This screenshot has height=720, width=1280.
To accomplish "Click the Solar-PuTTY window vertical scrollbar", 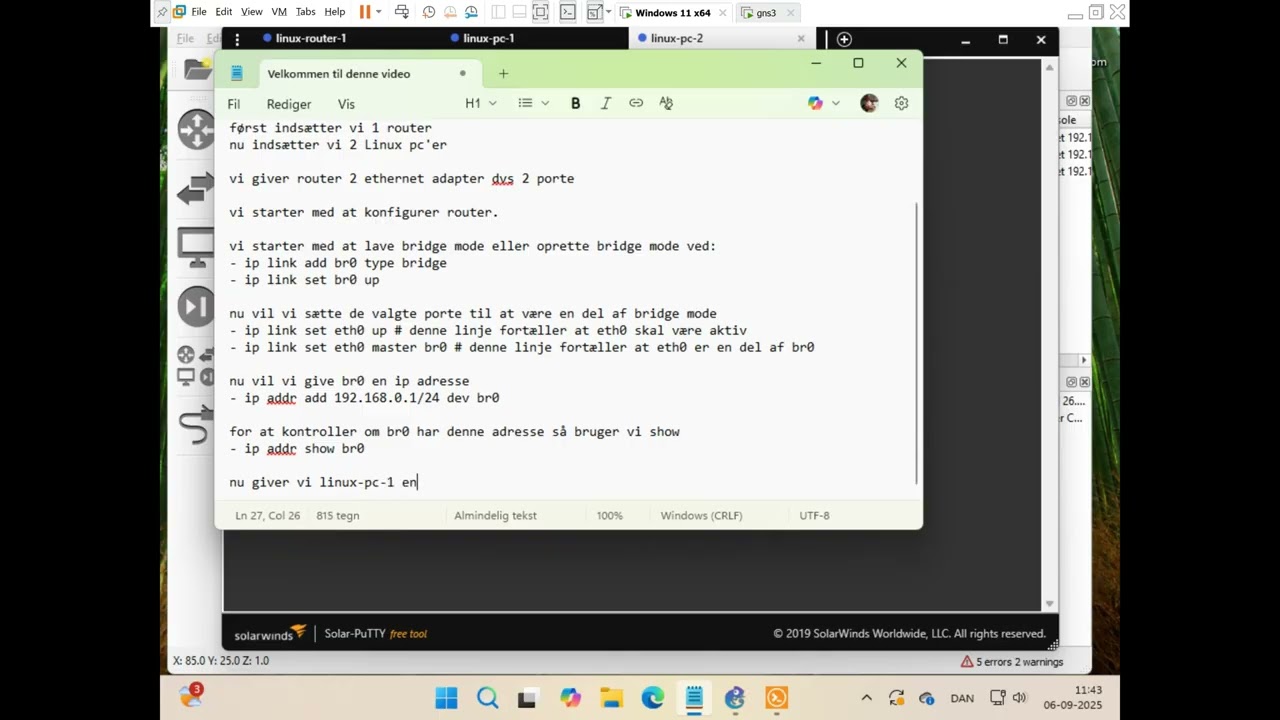I will [x=1049, y=335].
